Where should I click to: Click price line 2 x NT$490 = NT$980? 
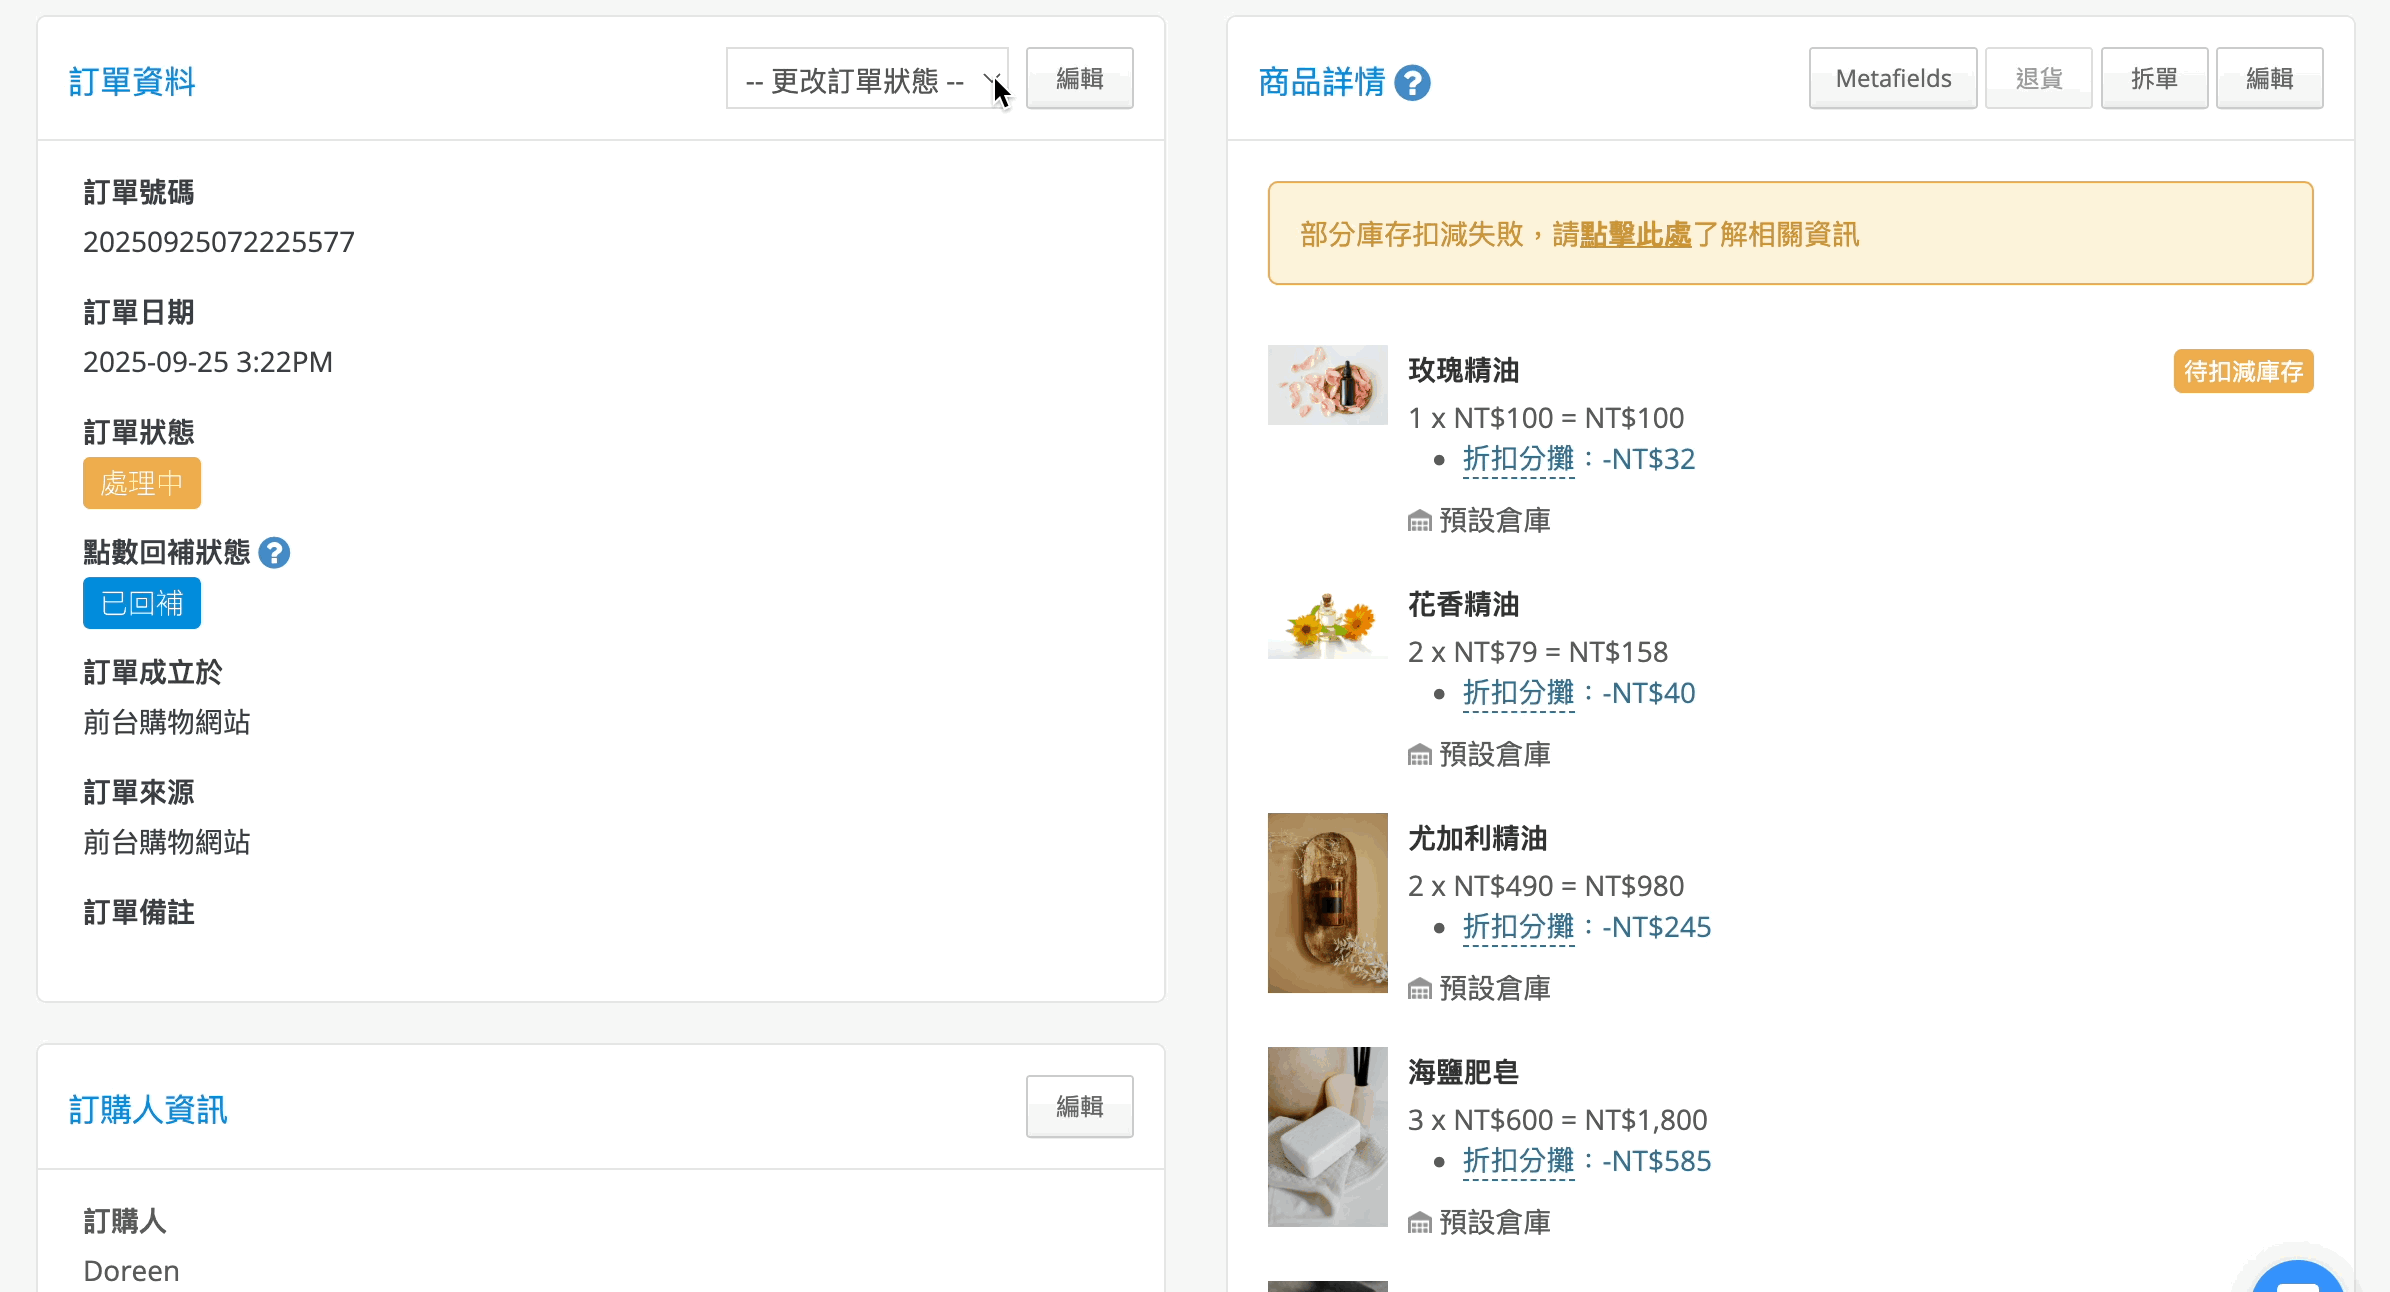pyautogui.click(x=1546, y=886)
